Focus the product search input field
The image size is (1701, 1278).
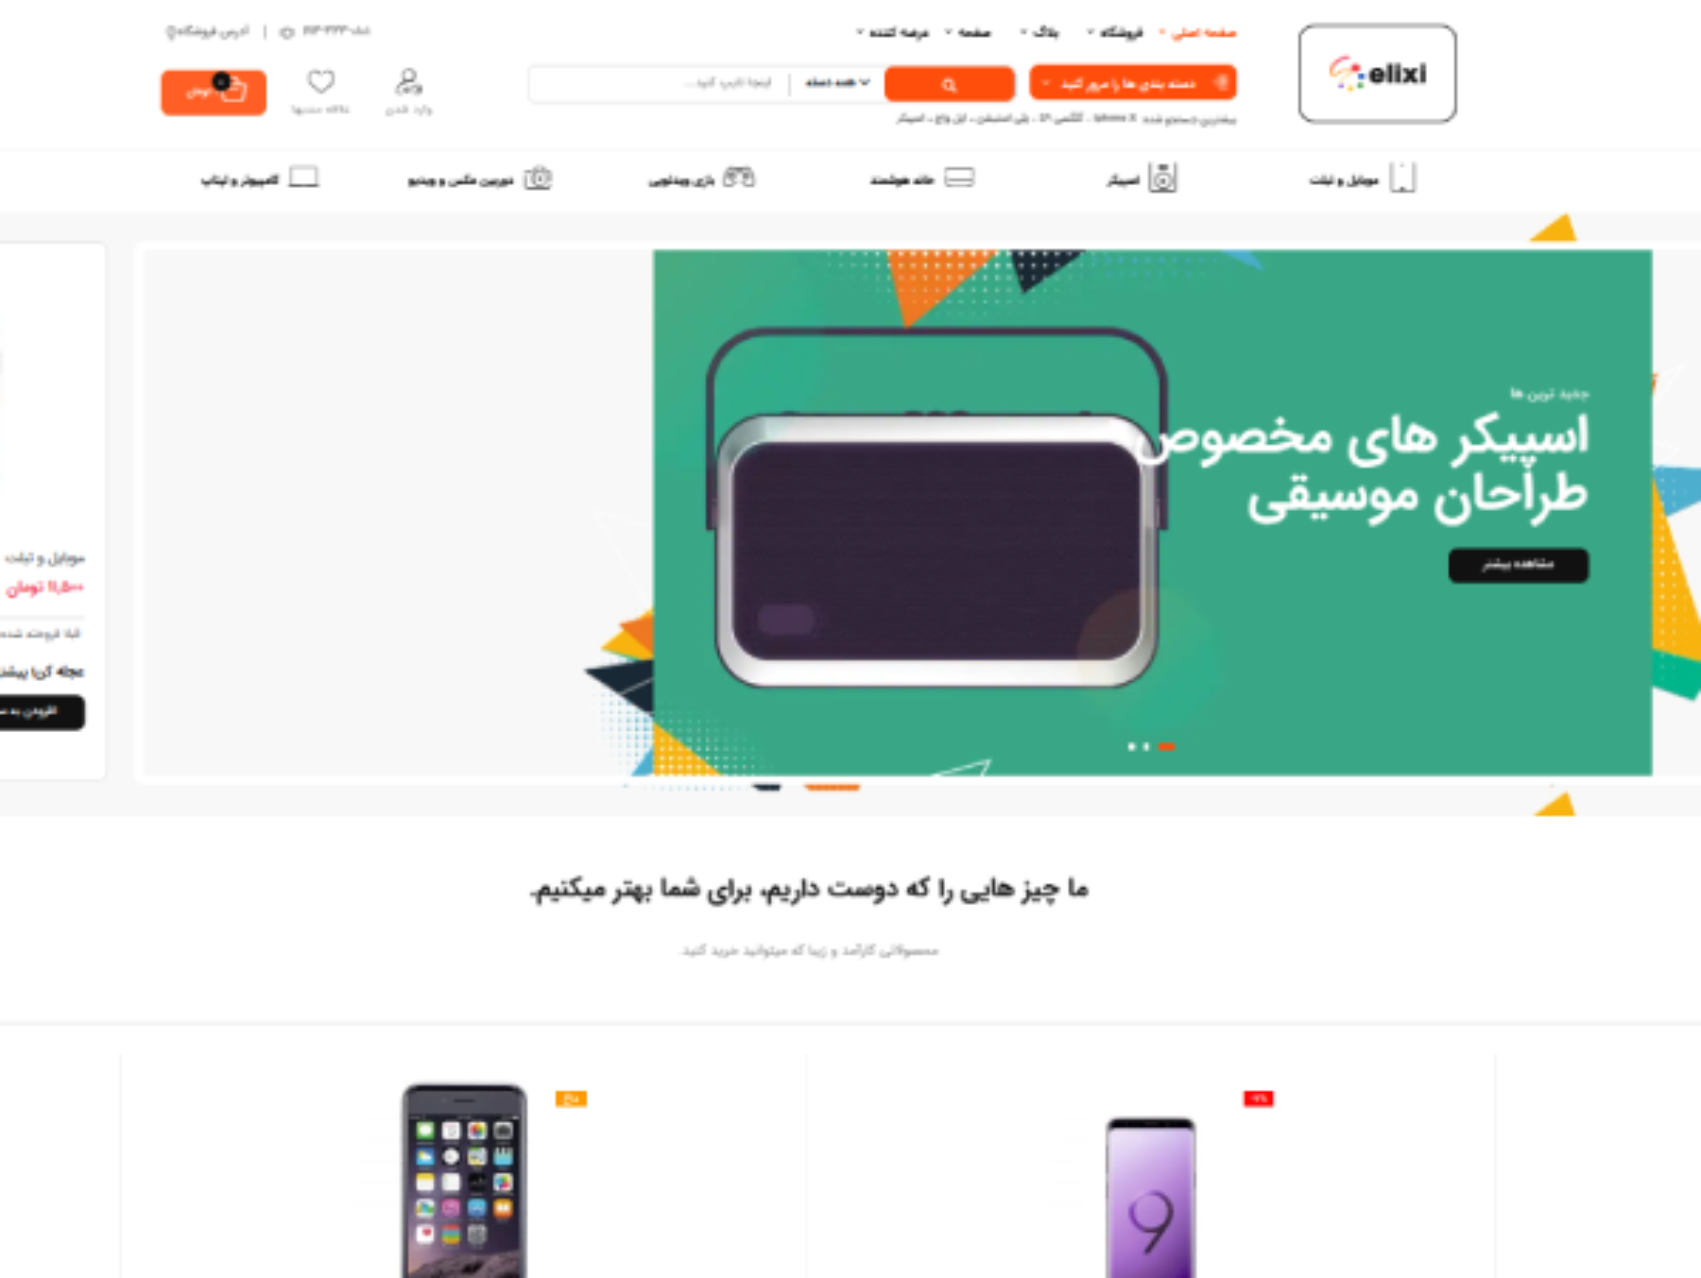point(660,84)
